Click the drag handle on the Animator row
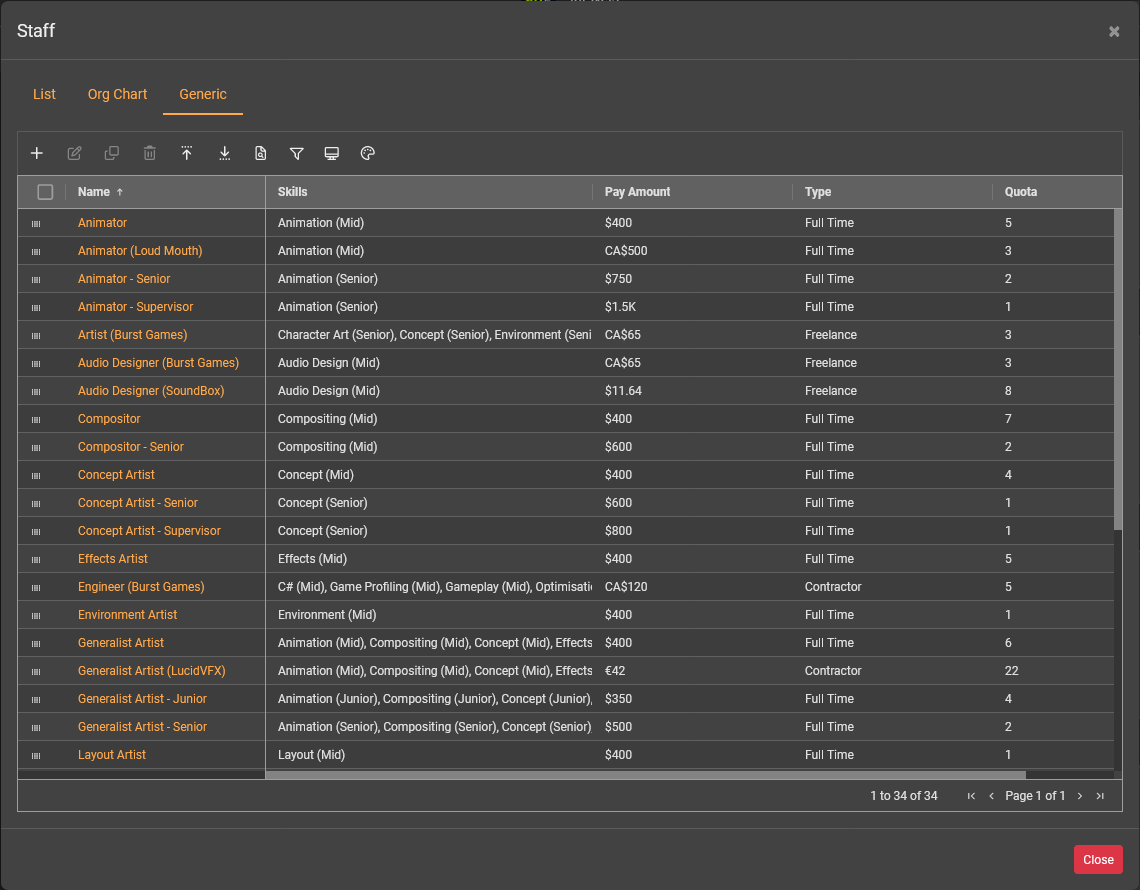This screenshot has height=890, width=1140. click(36, 224)
